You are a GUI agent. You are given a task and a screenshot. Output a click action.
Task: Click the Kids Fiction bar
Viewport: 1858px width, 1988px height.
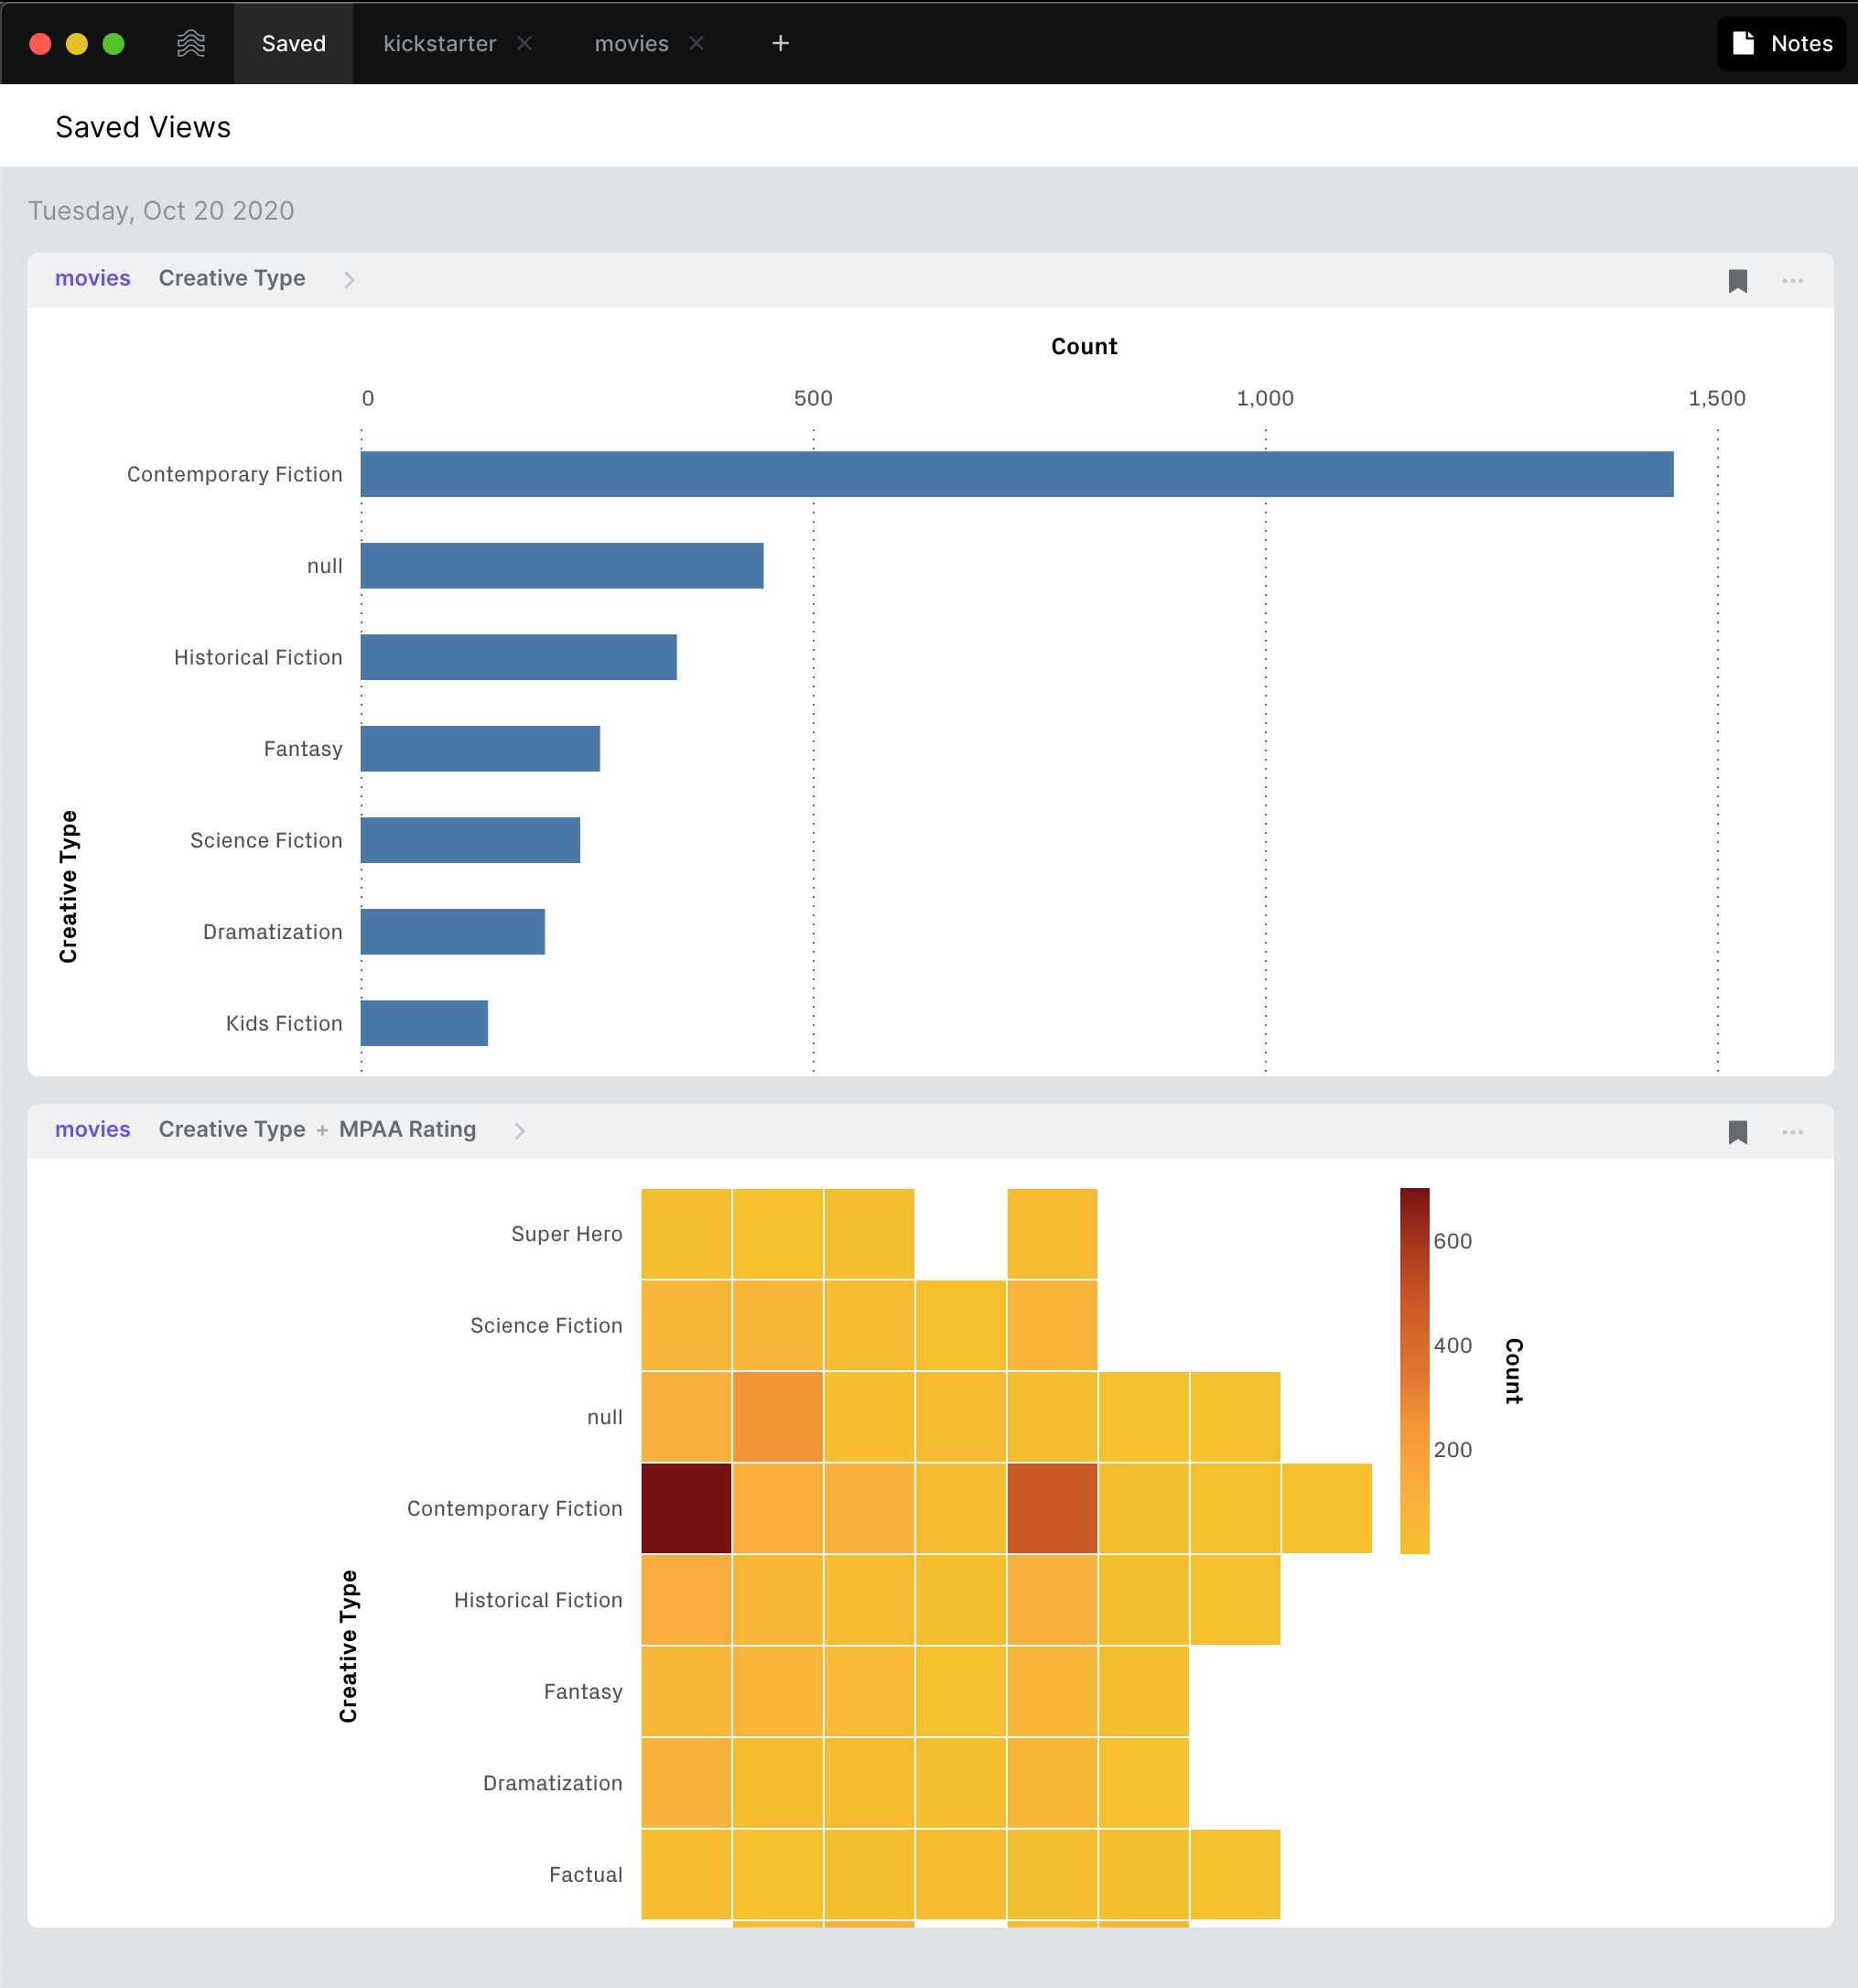424,1023
